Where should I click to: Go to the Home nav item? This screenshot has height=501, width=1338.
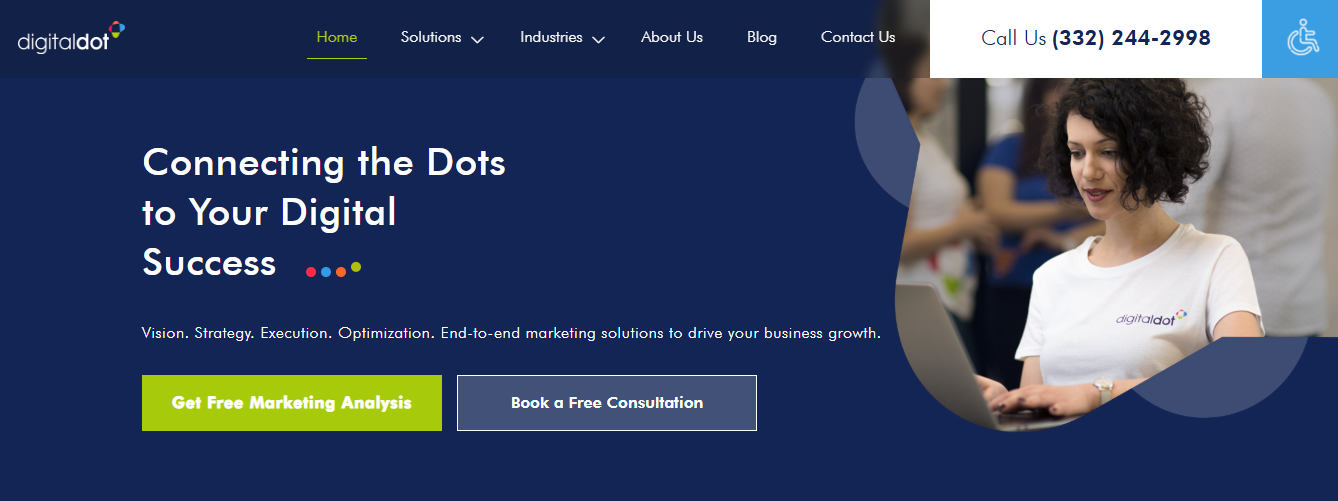[x=336, y=37]
